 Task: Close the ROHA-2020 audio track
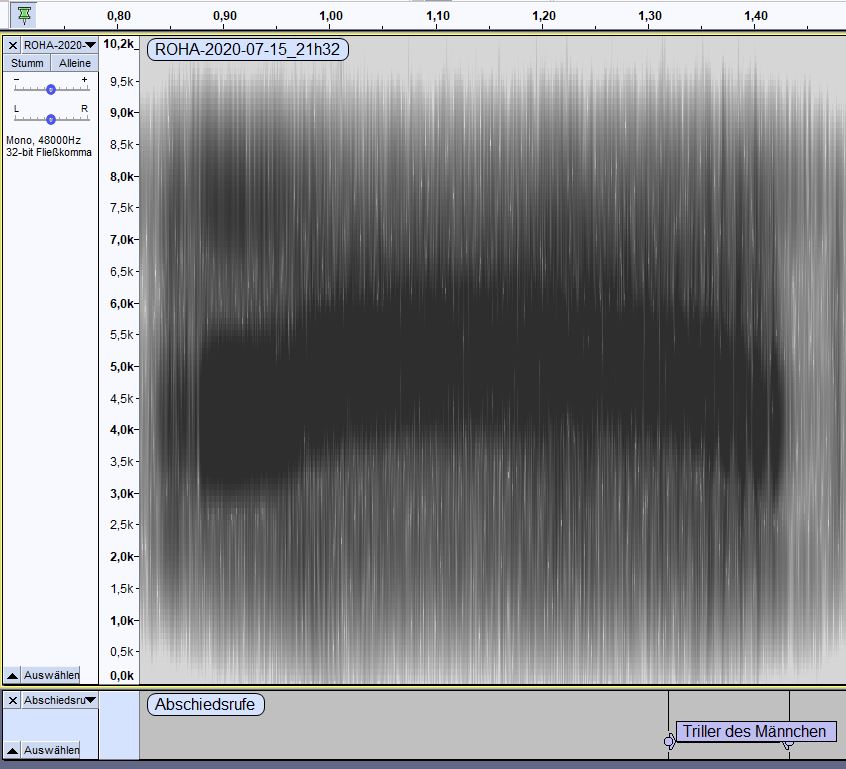point(13,45)
